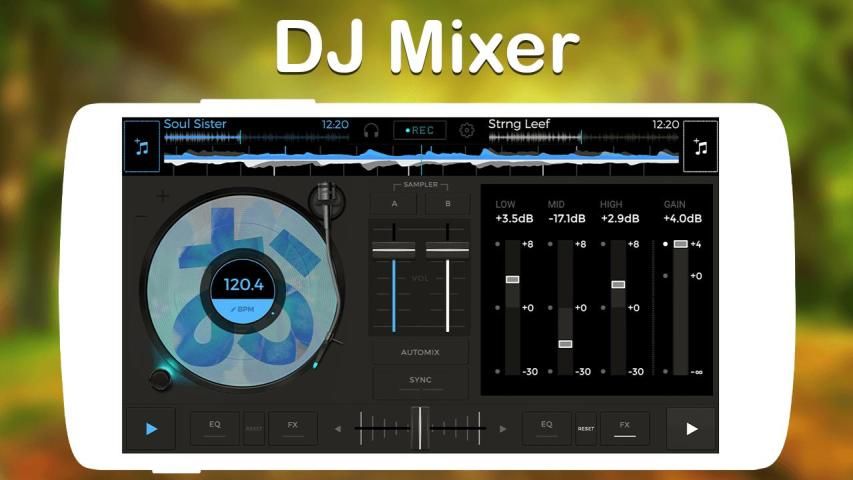Click the MID equalizer slider handle

[x=565, y=343]
